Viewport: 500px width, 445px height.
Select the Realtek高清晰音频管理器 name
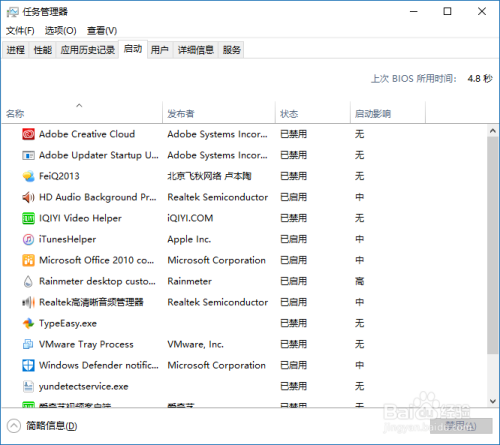point(91,302)
